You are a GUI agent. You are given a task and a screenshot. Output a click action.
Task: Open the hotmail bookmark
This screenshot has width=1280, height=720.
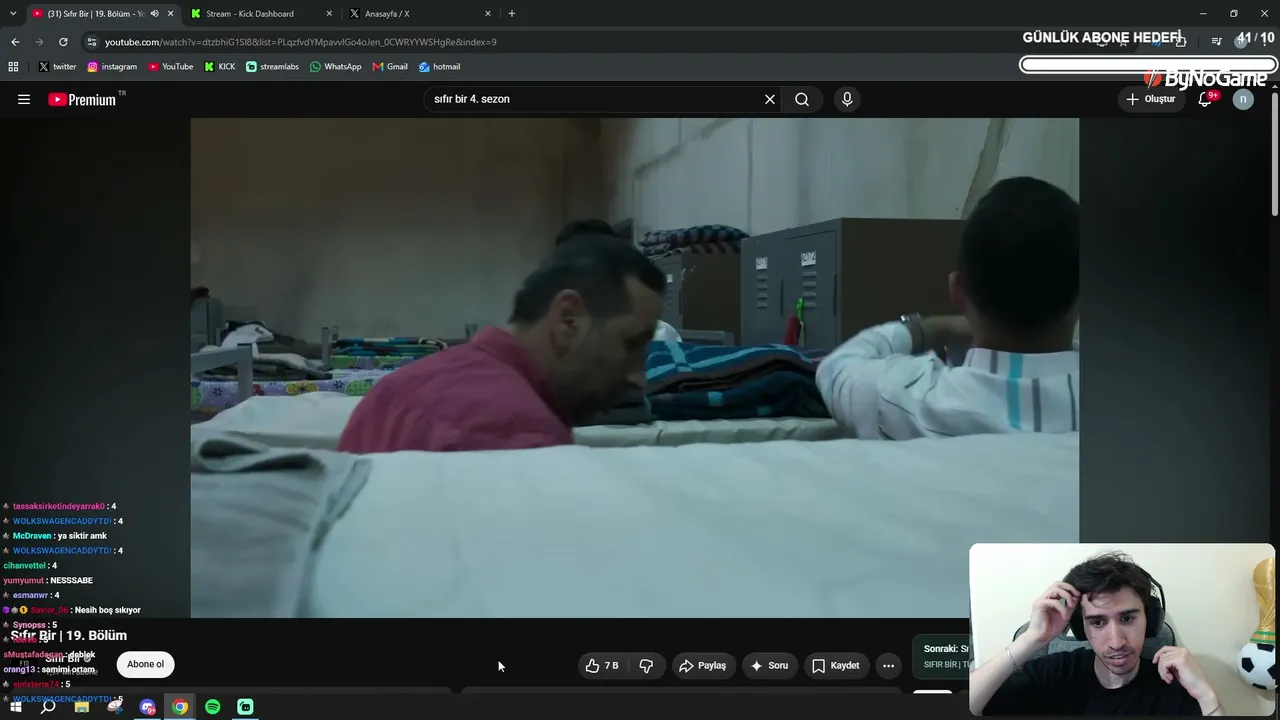point(440,67)
